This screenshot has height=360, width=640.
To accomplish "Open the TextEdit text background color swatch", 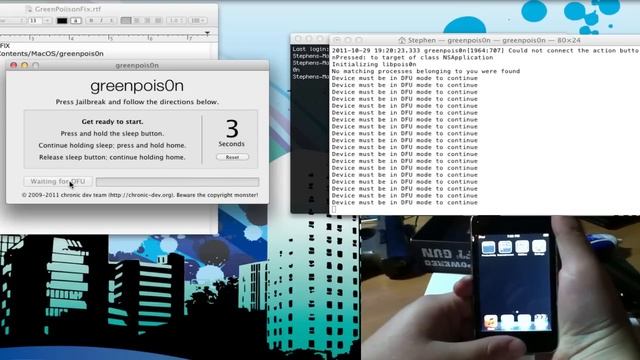I will pyautogui.click(x=76, y=20).
